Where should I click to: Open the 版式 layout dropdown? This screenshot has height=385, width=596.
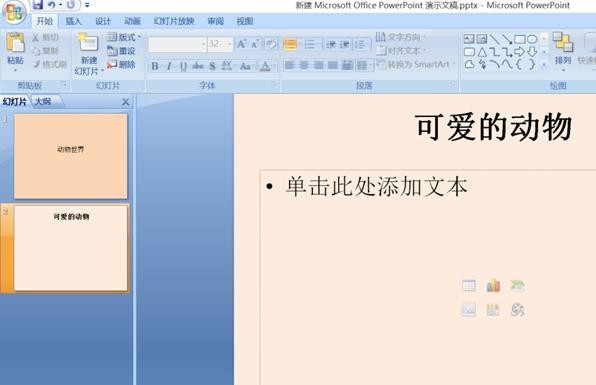click(124, 37)
